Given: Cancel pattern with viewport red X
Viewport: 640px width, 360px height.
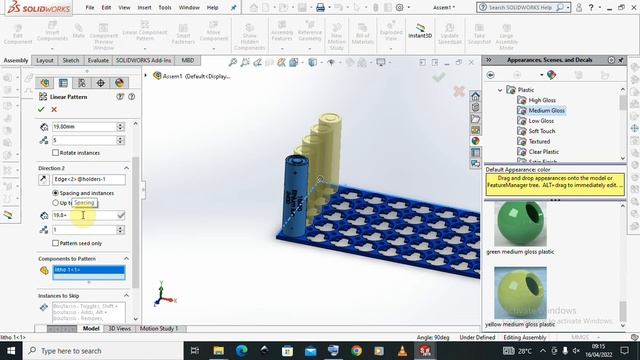Looking at the screenshot, I should (x=459, y=91).
